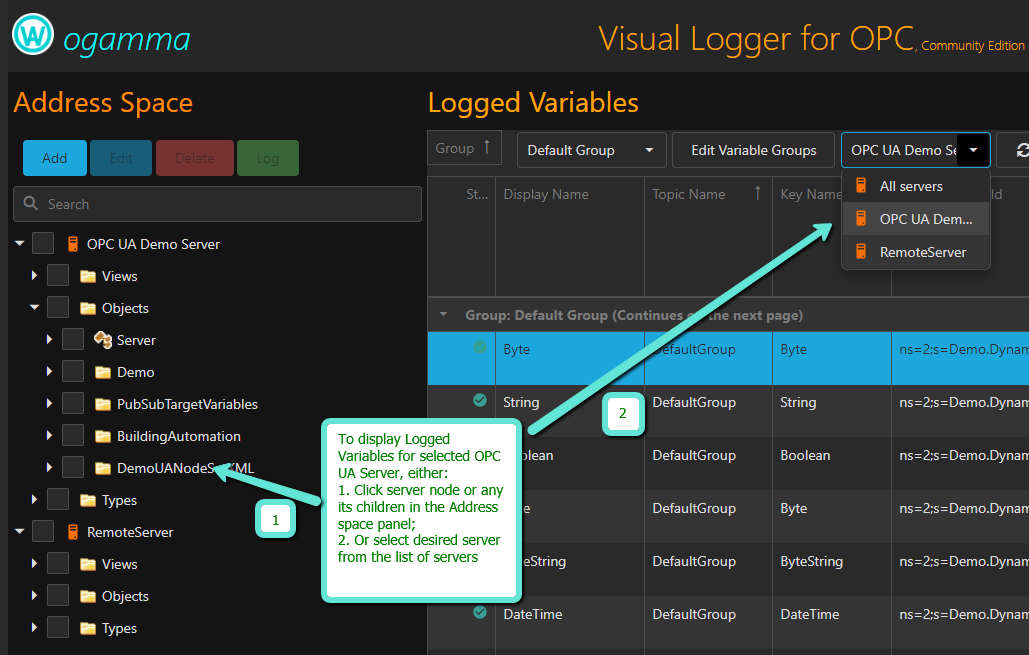The height and width of the screenshot is (655, 1029).
Task: Check the BuildingAutomation folder checkbox
Action: click(x=73, y=436)
